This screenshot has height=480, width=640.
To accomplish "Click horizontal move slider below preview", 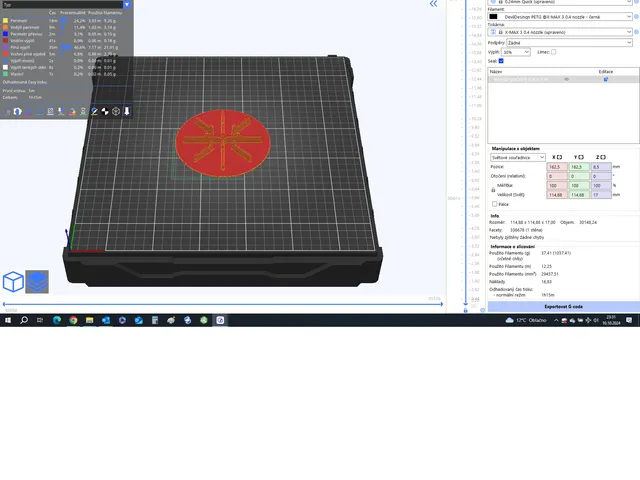I will [x=223, y=304].
